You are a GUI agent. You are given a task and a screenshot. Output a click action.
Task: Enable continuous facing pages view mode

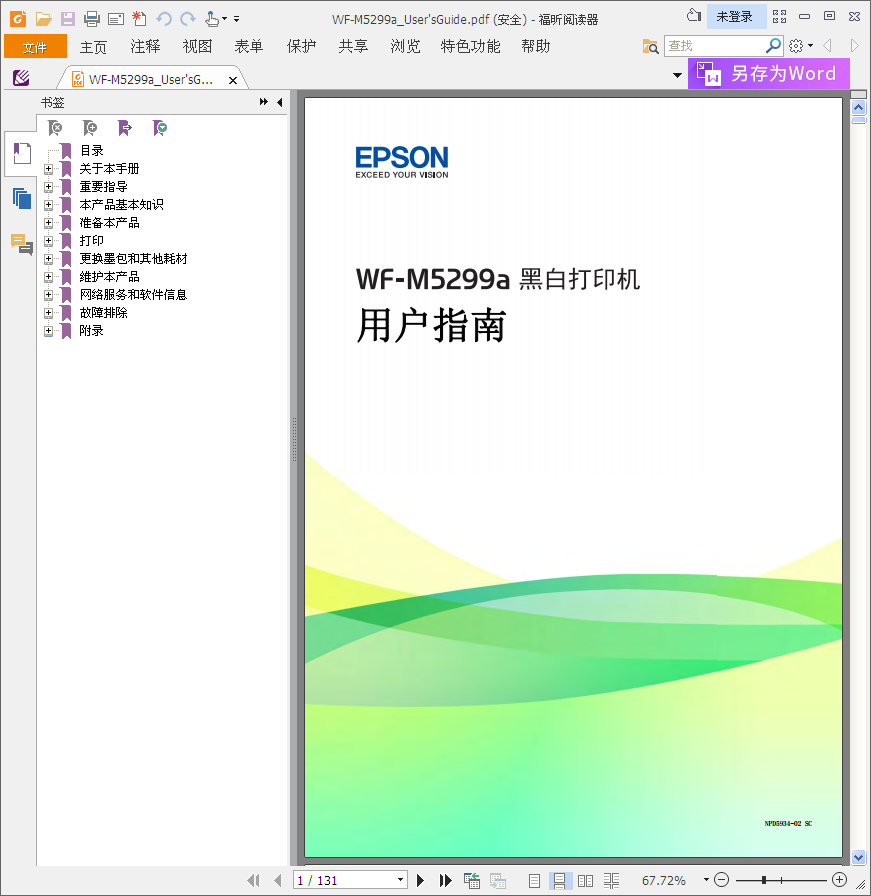[612, 881]
